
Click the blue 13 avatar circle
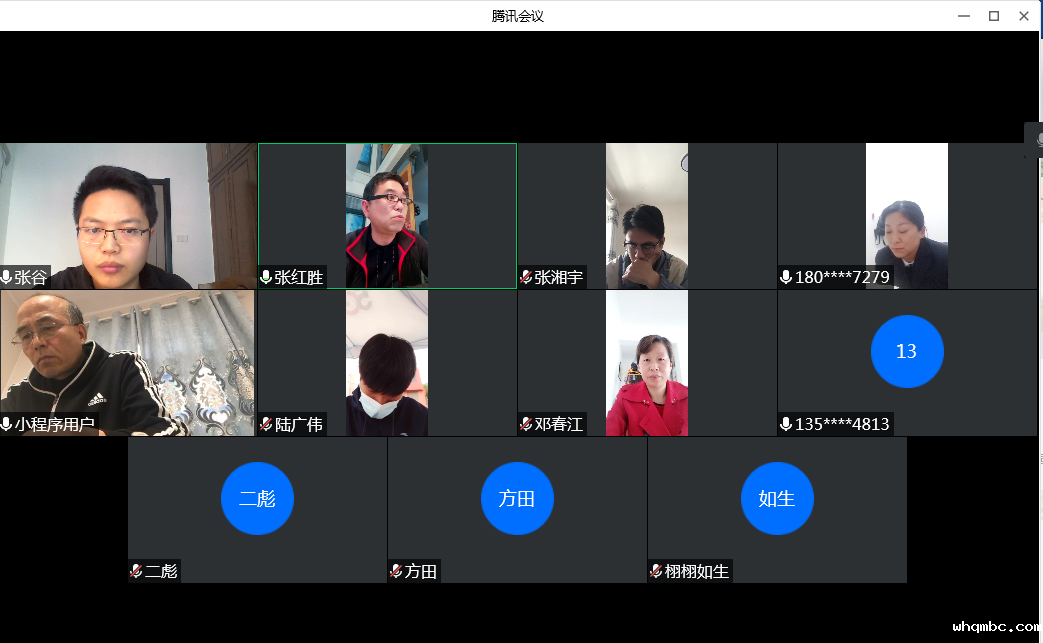point(907,351)
